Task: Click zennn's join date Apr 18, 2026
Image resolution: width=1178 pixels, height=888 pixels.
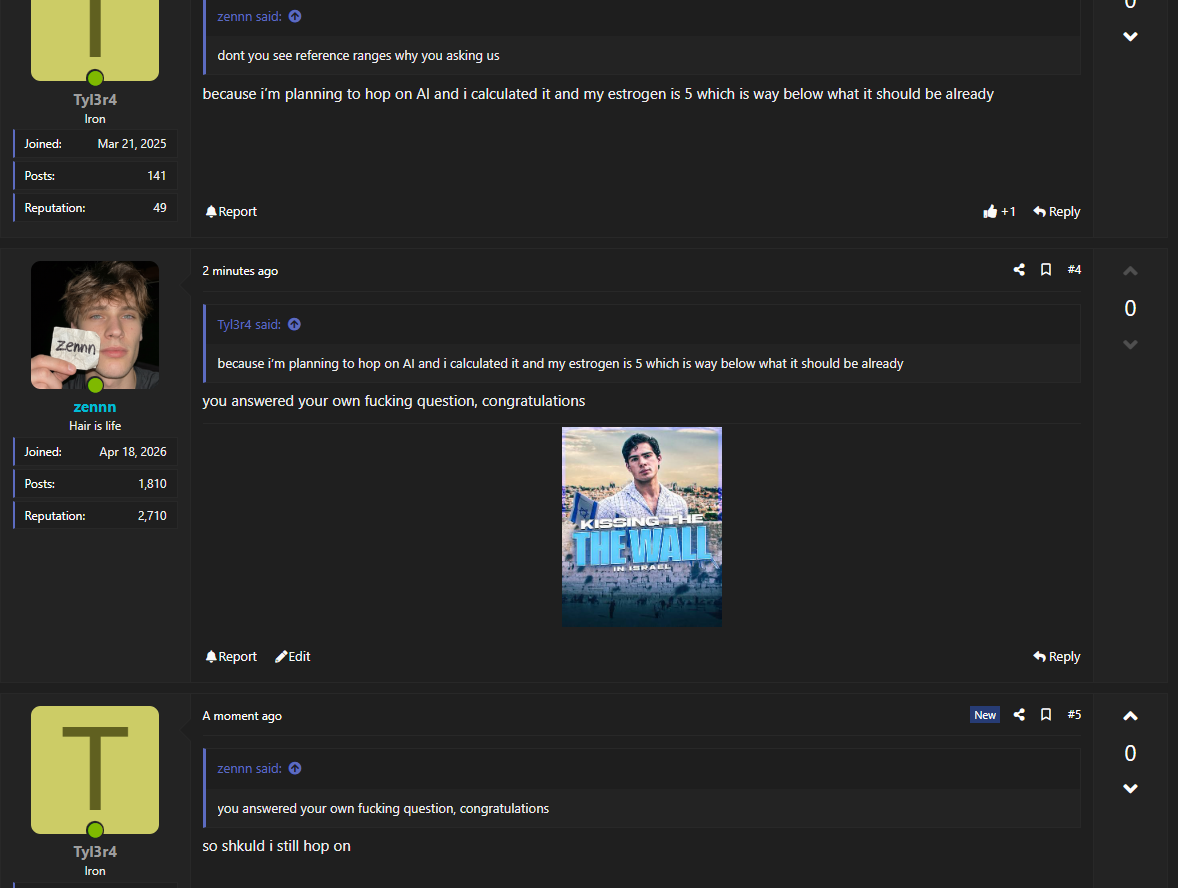Action: point(133,452)
